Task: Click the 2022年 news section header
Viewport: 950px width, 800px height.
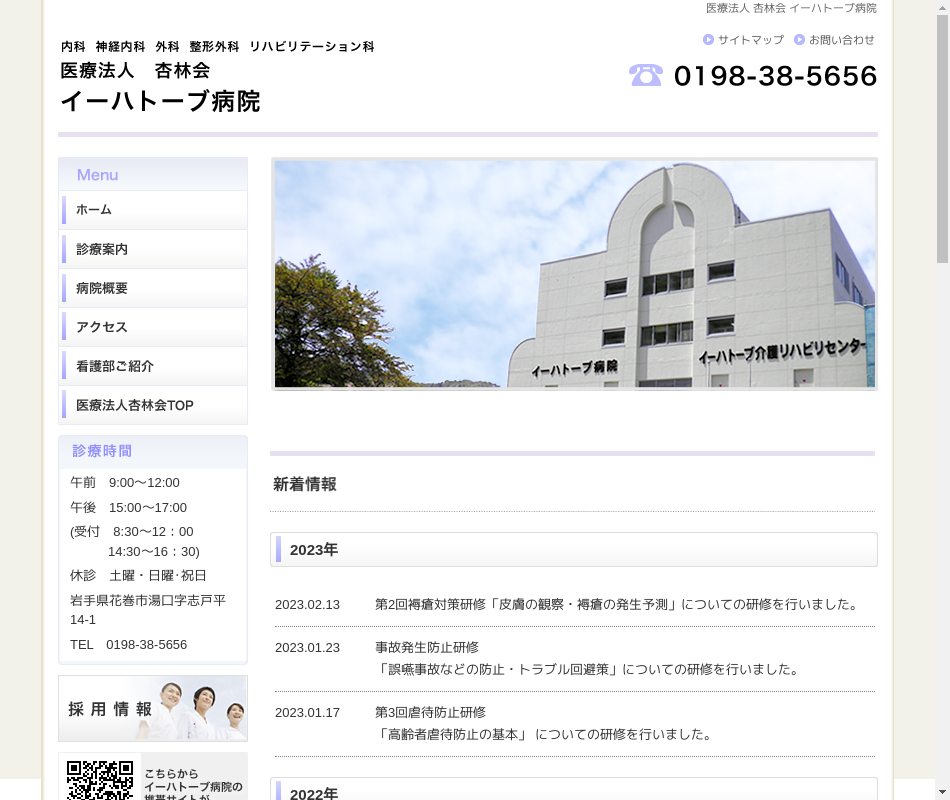Action: pyautogui.click(x=574, y=791)
